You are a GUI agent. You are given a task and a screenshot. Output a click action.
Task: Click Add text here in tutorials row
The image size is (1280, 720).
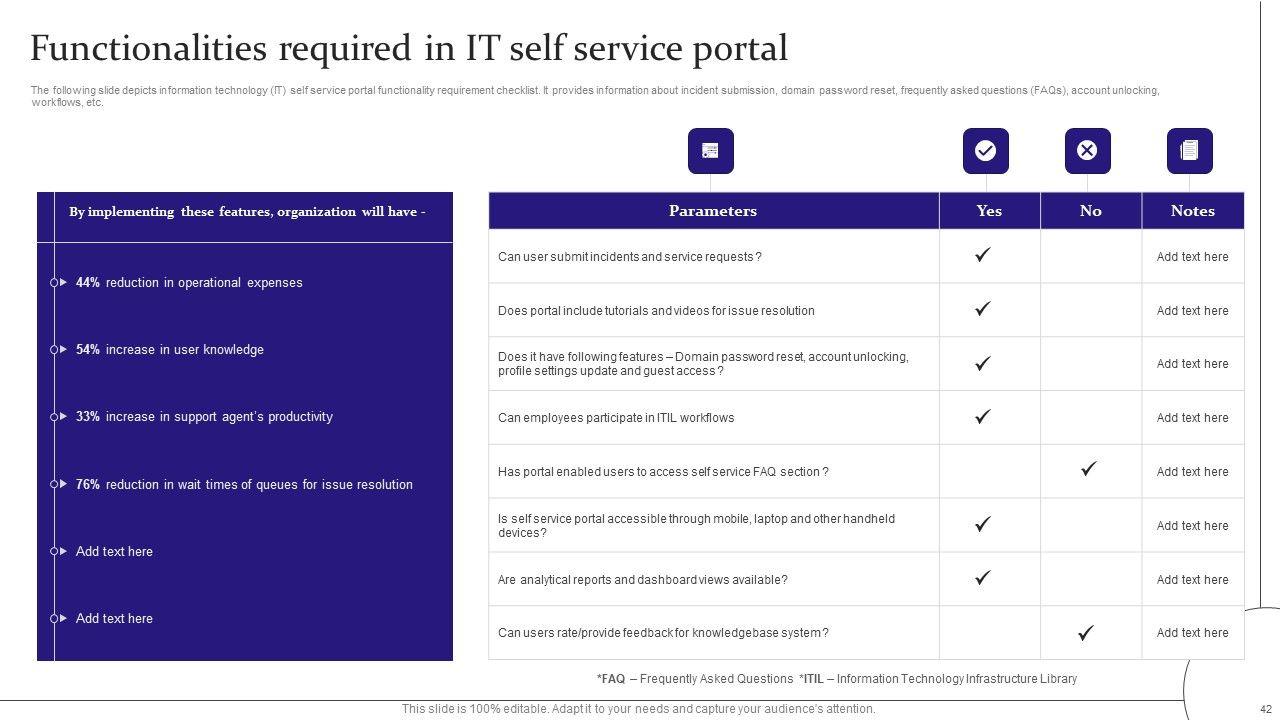coord(1192,311)
